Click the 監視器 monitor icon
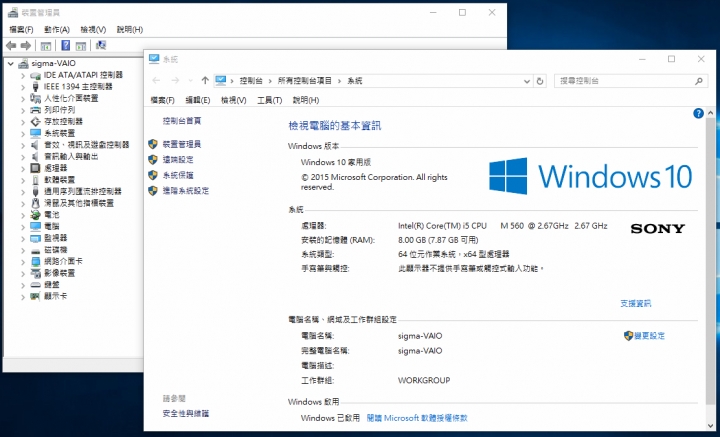Screen dimensions: 720x437 (35, 238)
